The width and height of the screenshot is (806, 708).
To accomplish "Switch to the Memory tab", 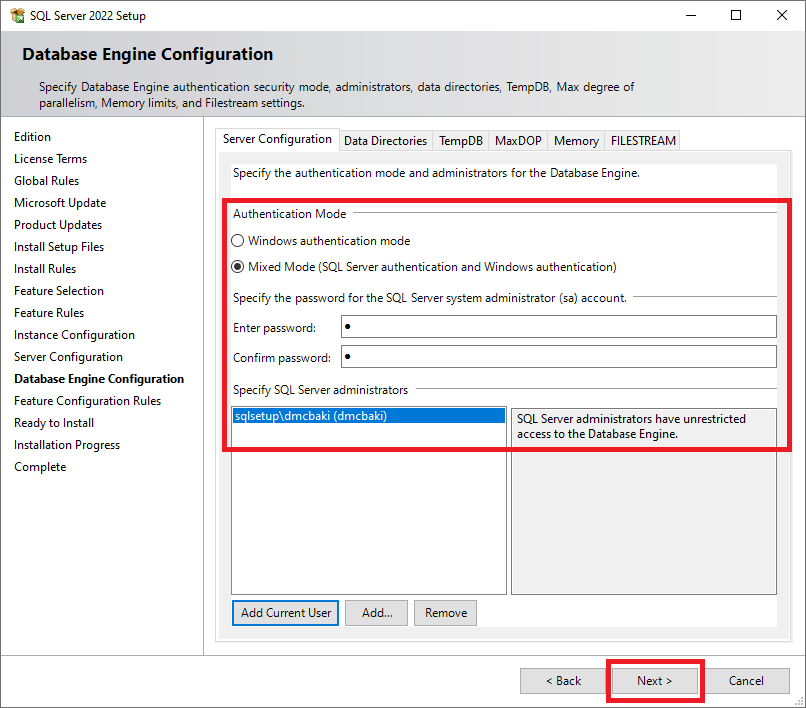I will pos(576,141).
